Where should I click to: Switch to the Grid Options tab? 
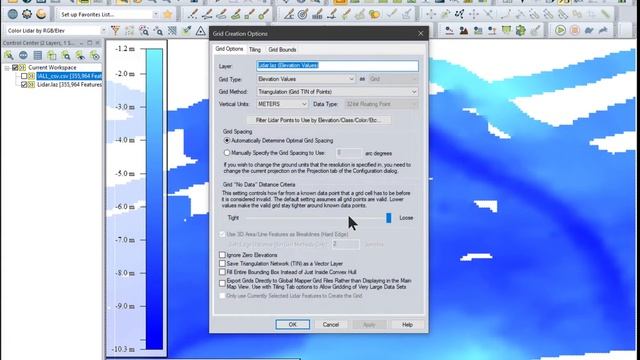[x=229, y=49]
